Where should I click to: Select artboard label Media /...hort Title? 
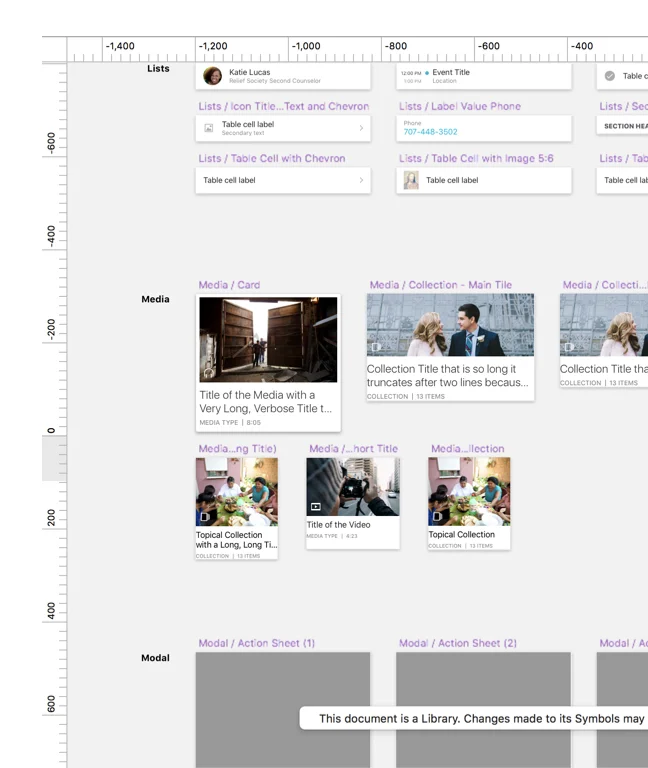click(354, 449)
